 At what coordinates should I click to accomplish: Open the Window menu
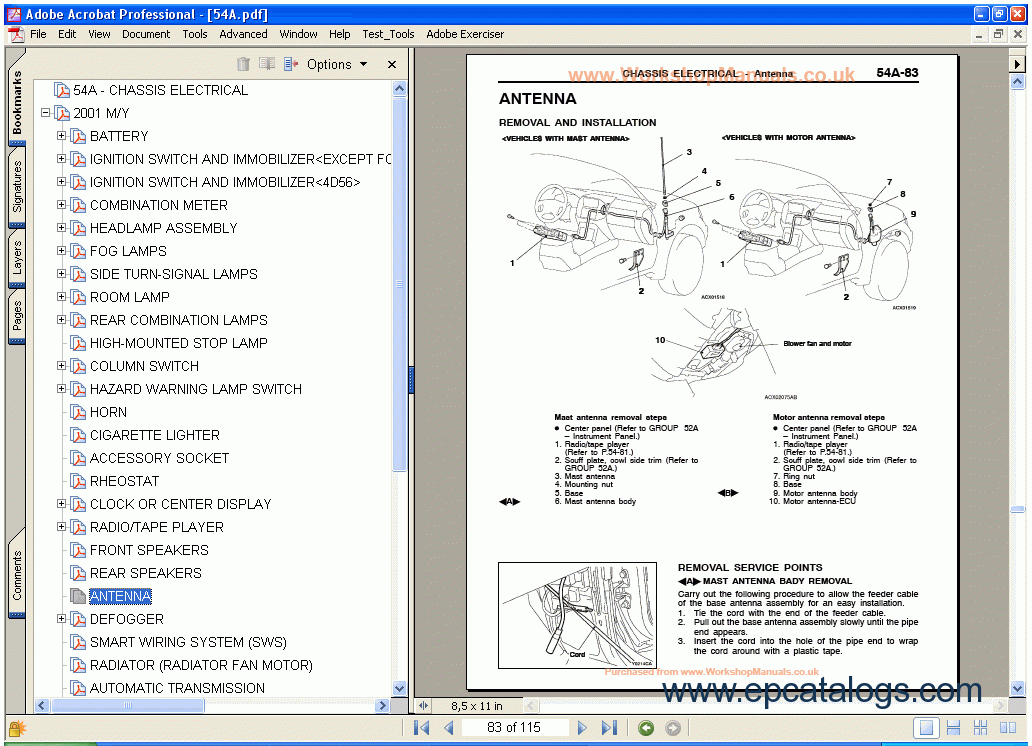point(298,34)
